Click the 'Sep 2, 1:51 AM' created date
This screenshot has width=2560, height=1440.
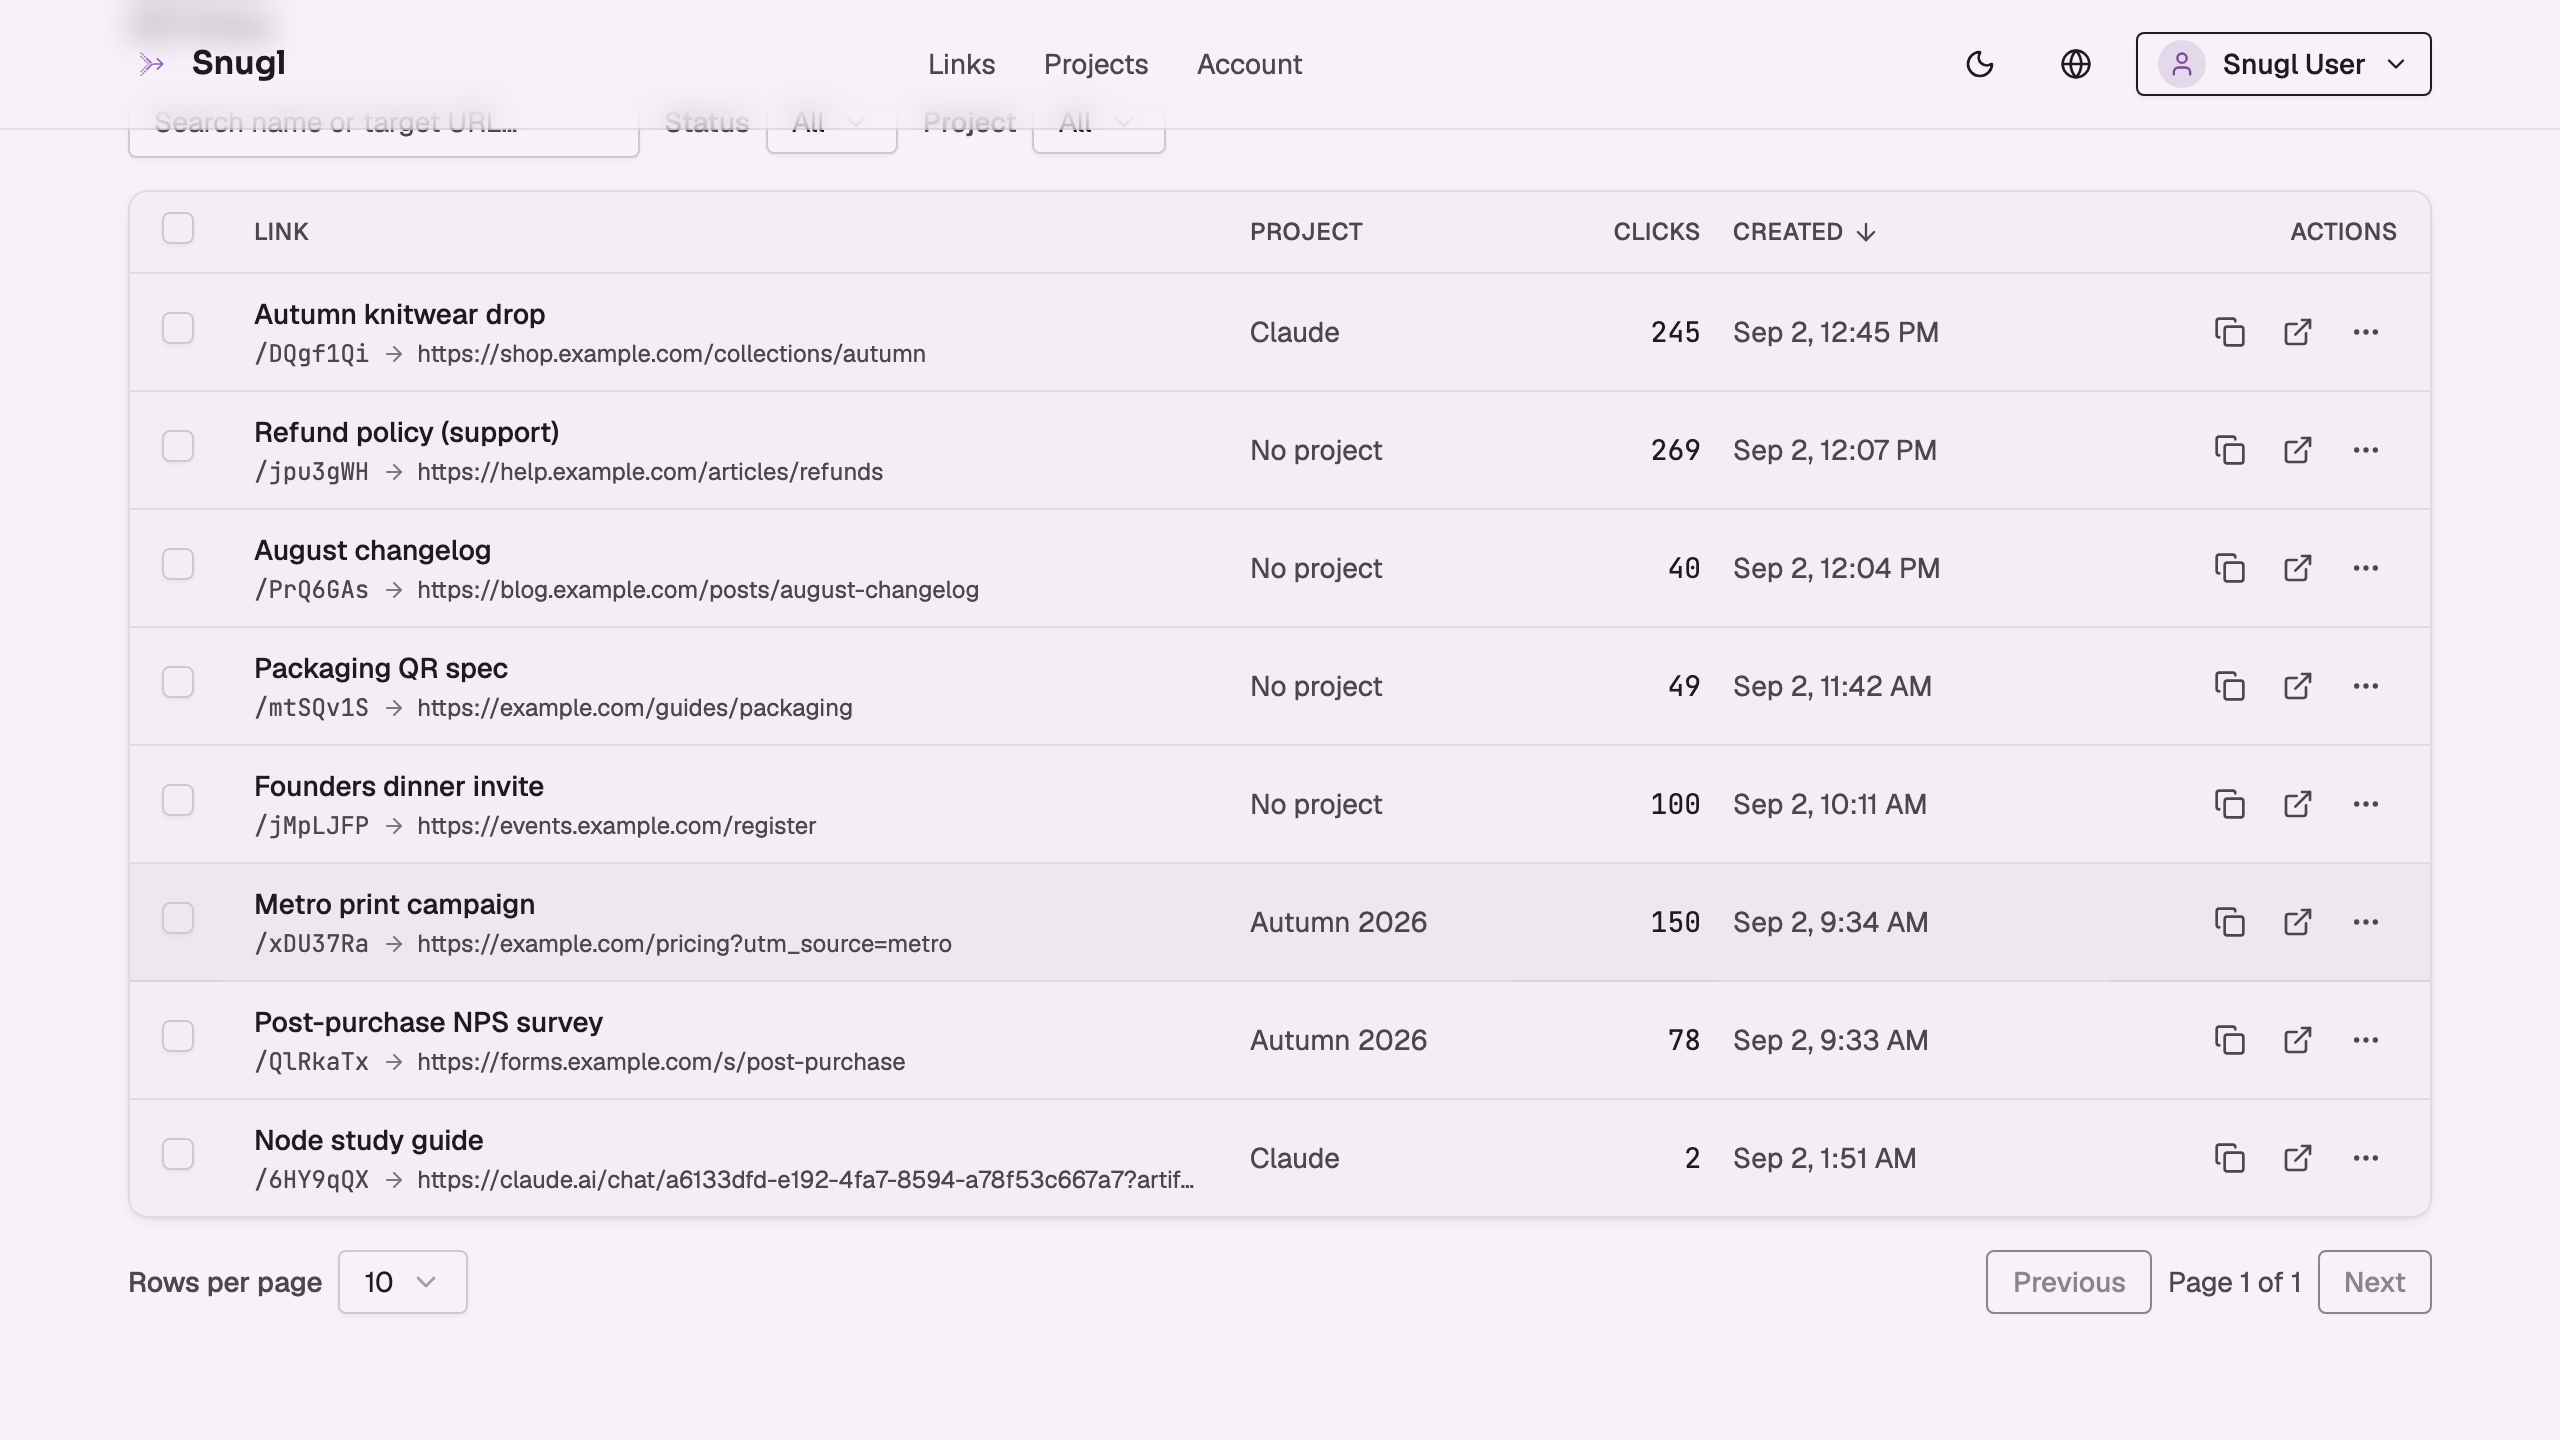[x=1825, y=1158]
